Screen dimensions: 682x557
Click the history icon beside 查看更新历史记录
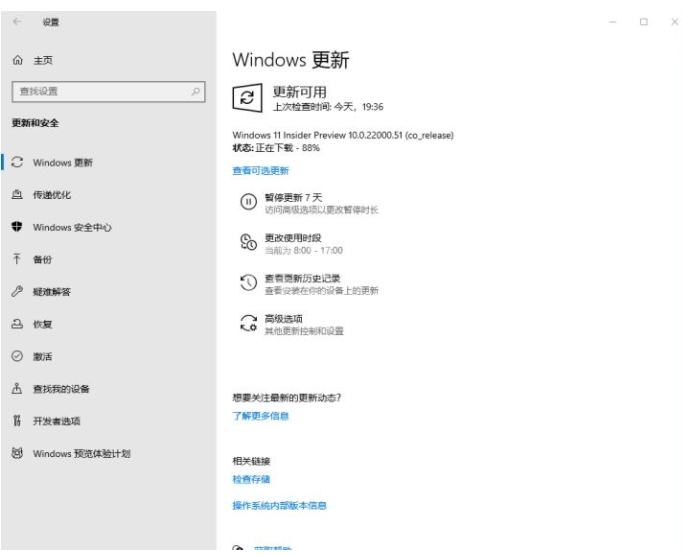tap(248, 283)
